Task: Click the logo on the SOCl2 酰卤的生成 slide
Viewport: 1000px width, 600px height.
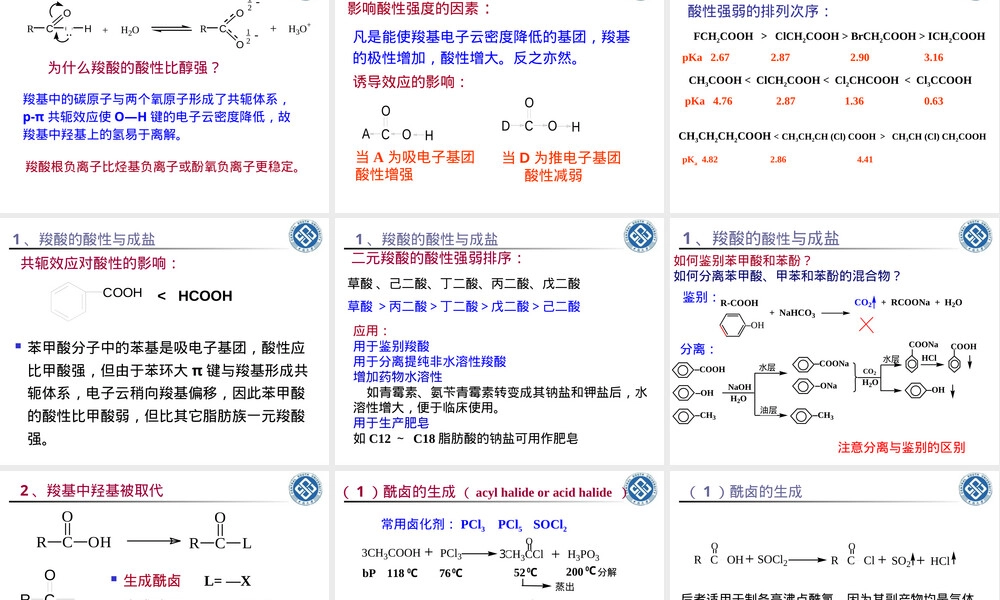Action: (x=975, y=489)
